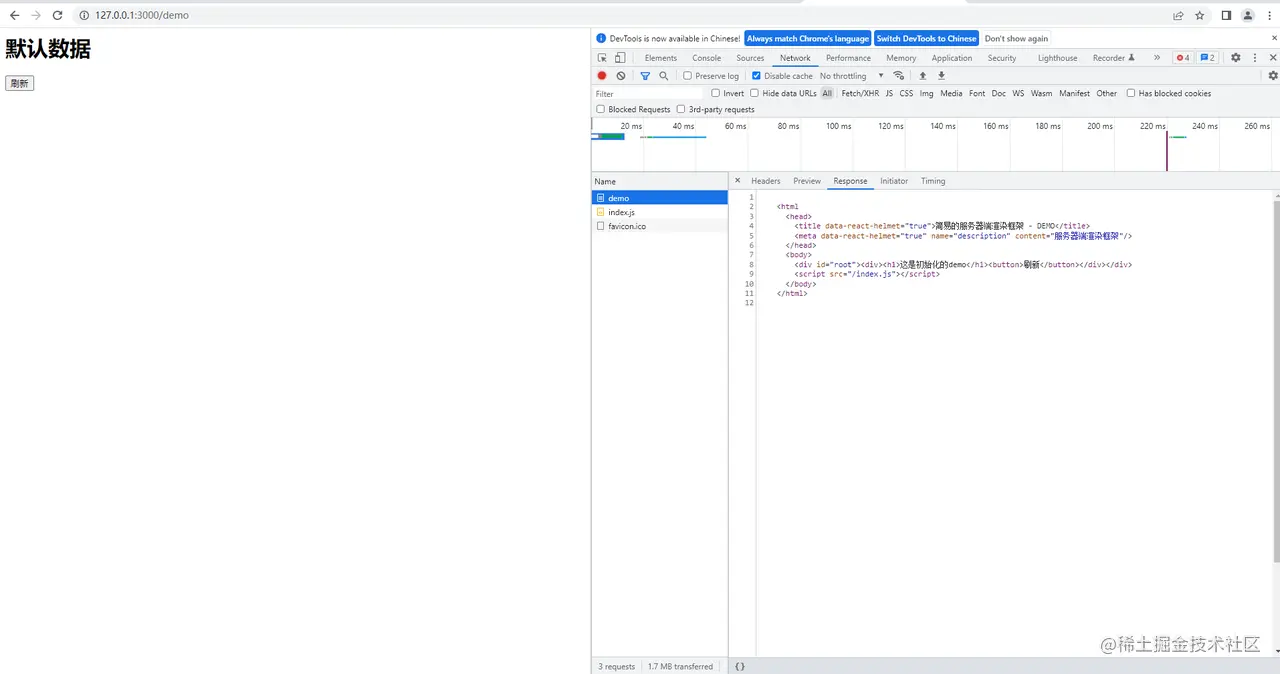Screen dimensions: 1280x674
Task: Switch to the Console tab
Action: 706,58
